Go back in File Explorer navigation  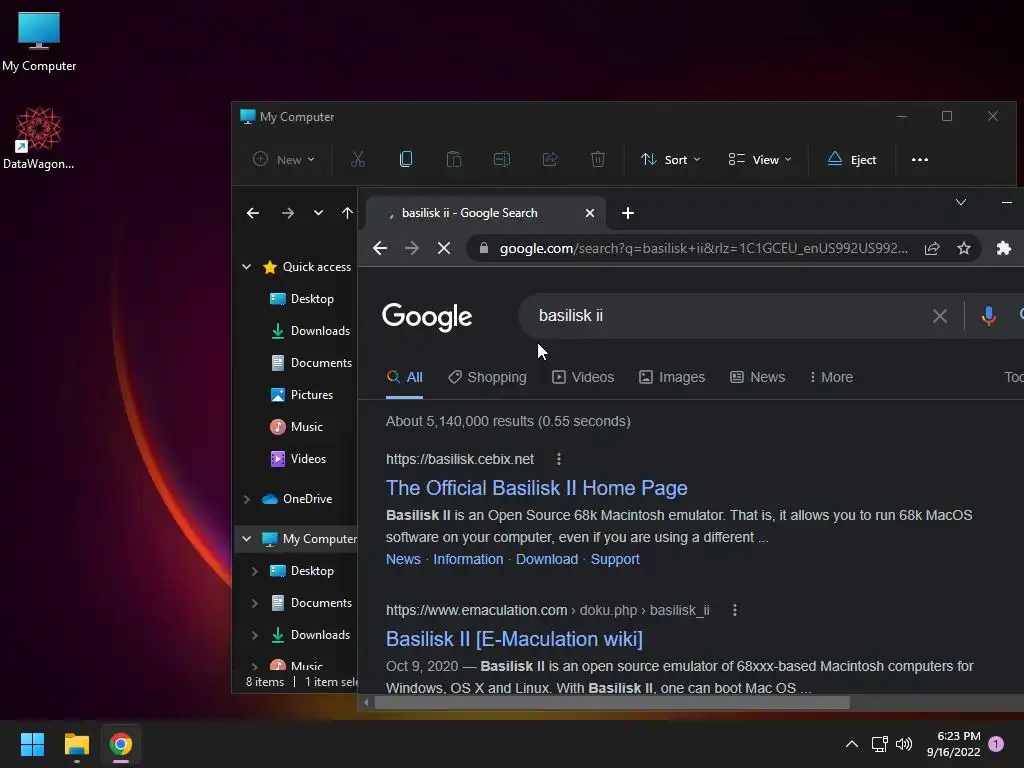pyautogui.click(x=253, y=213)
